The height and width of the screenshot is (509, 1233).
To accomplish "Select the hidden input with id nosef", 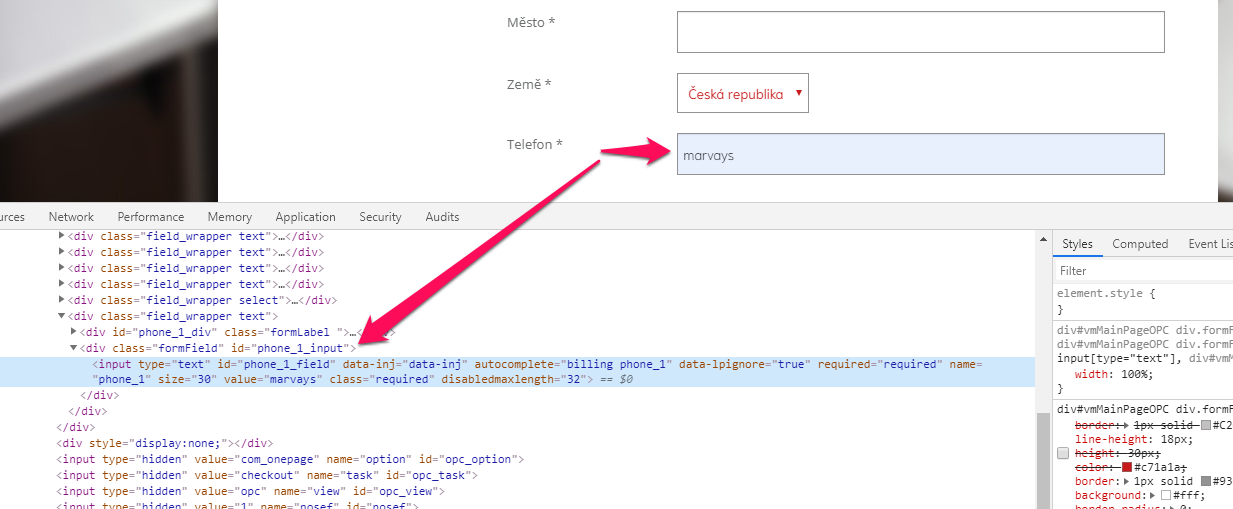I will click(x=236, y=505).
